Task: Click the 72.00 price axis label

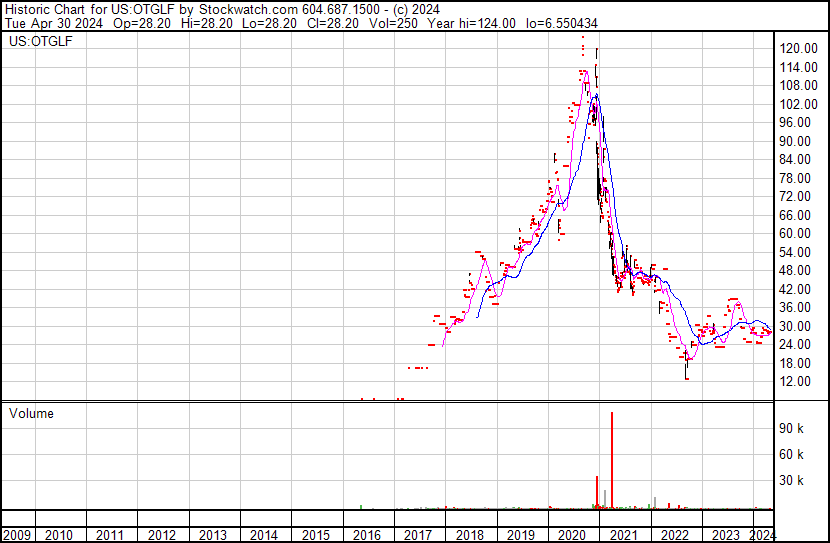Action: coord(796,197)
